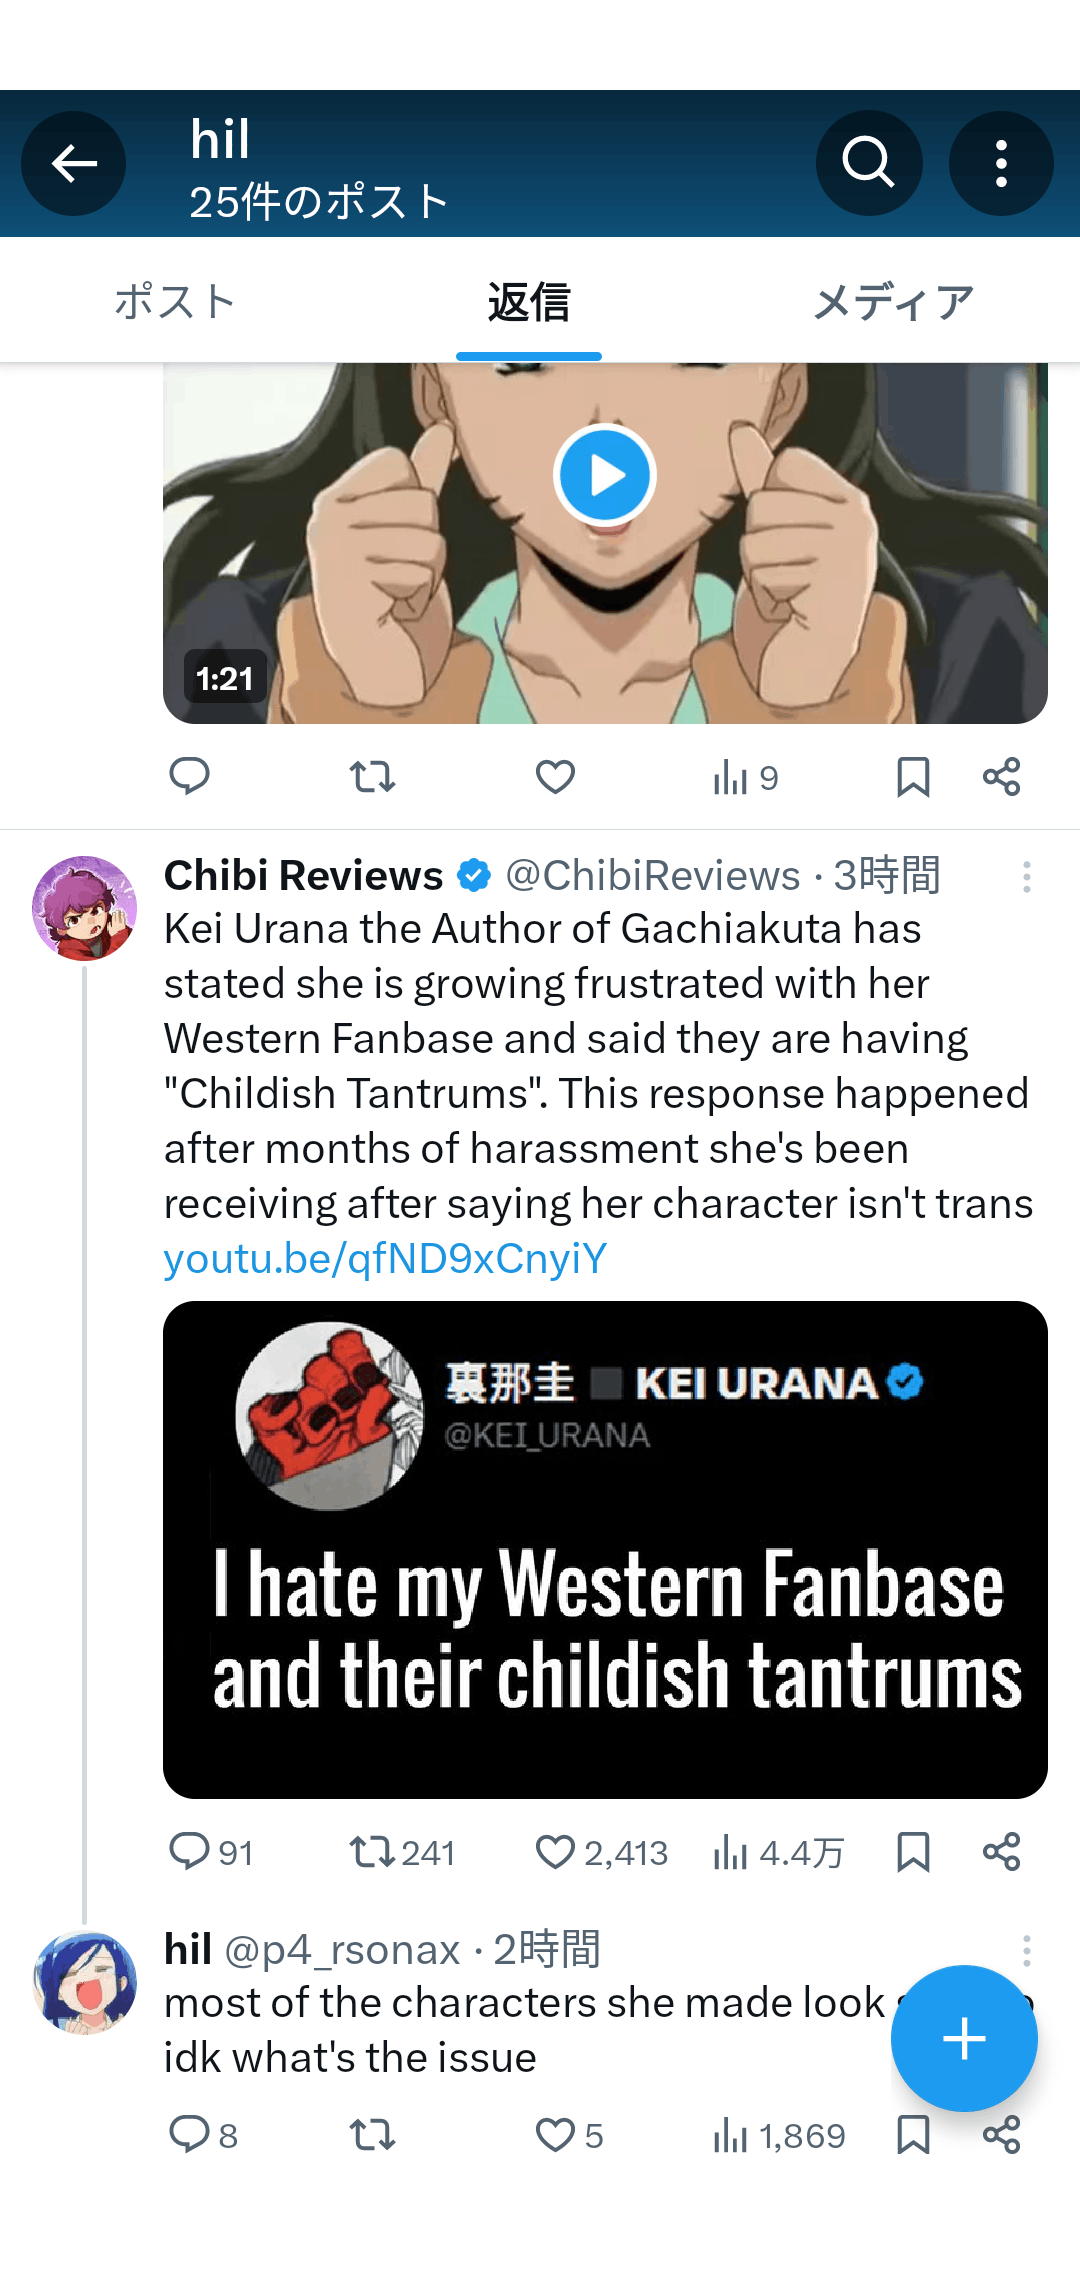Viewport: 1080px width, 2280px height.
Task: Open the Kei Urana video thumbnail card
Action: (x=605, y=1550)
